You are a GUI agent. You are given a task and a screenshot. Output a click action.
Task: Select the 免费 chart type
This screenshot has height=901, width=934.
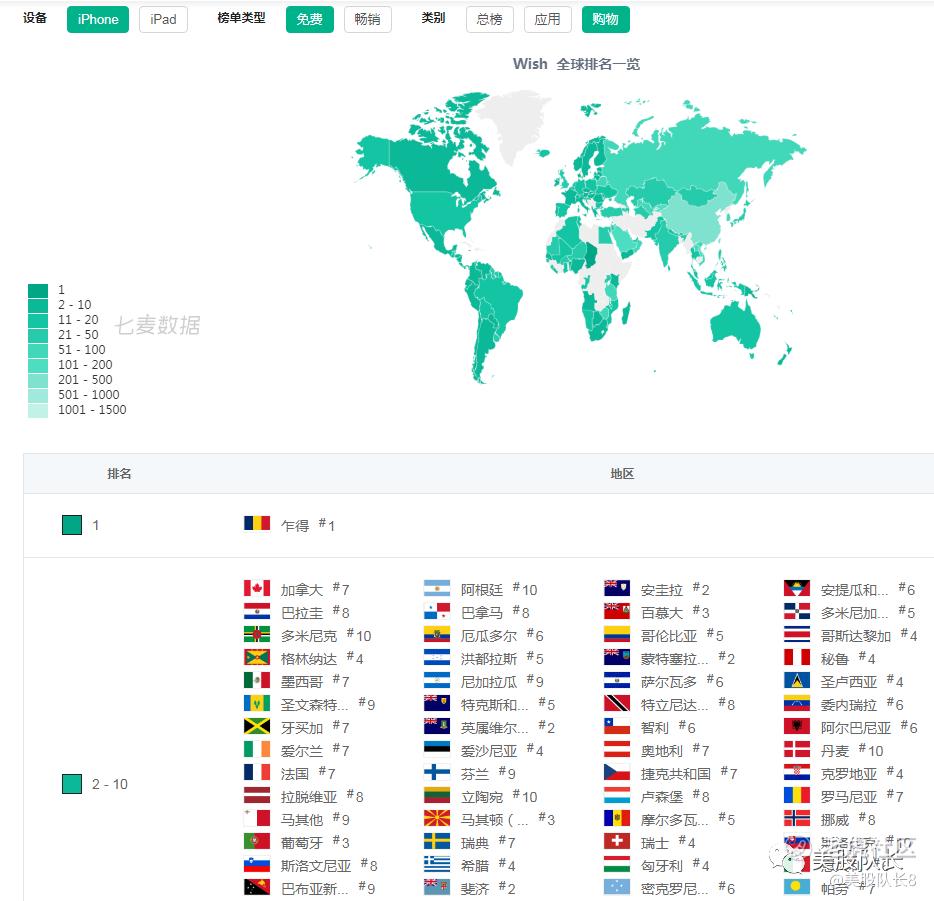click(310, 20)
